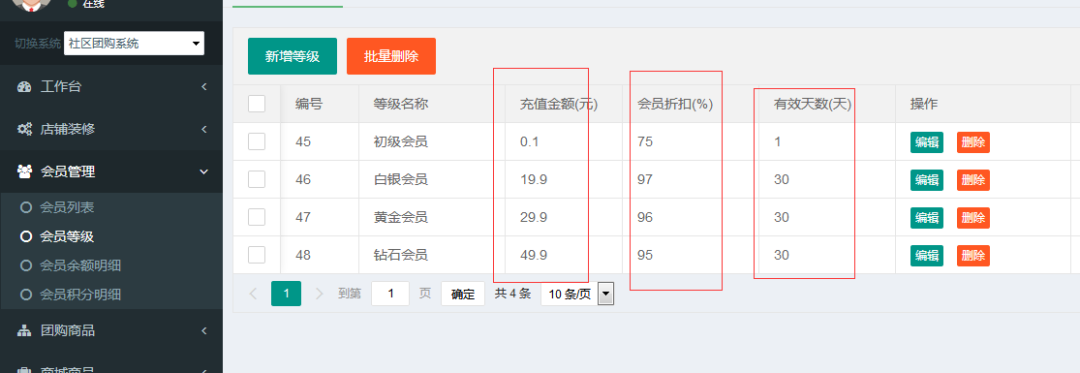Click the 共 4 条 total count text
1080x373 pixels.
[512, 295]
